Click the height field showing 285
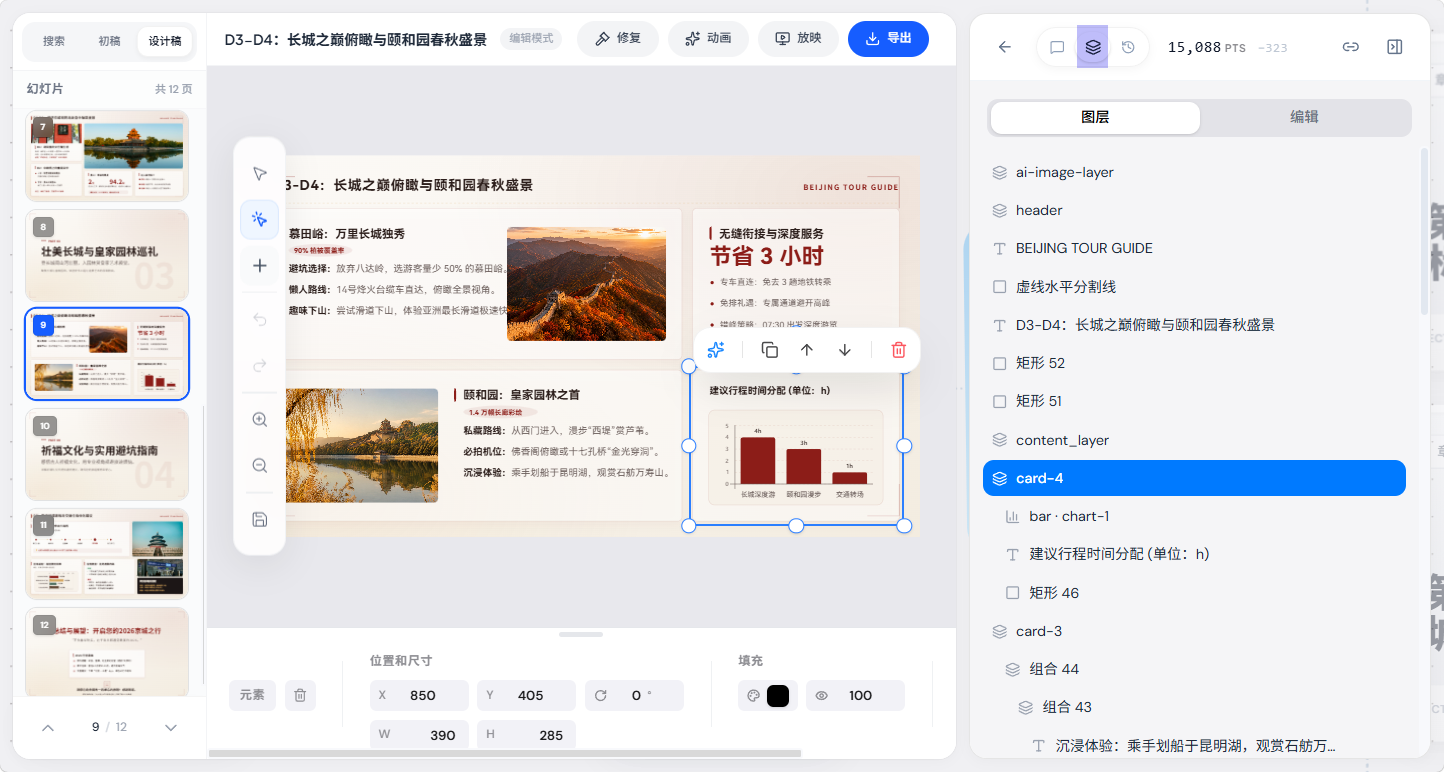The width and height of the screenshot is (1444, 772). point(527,735)
